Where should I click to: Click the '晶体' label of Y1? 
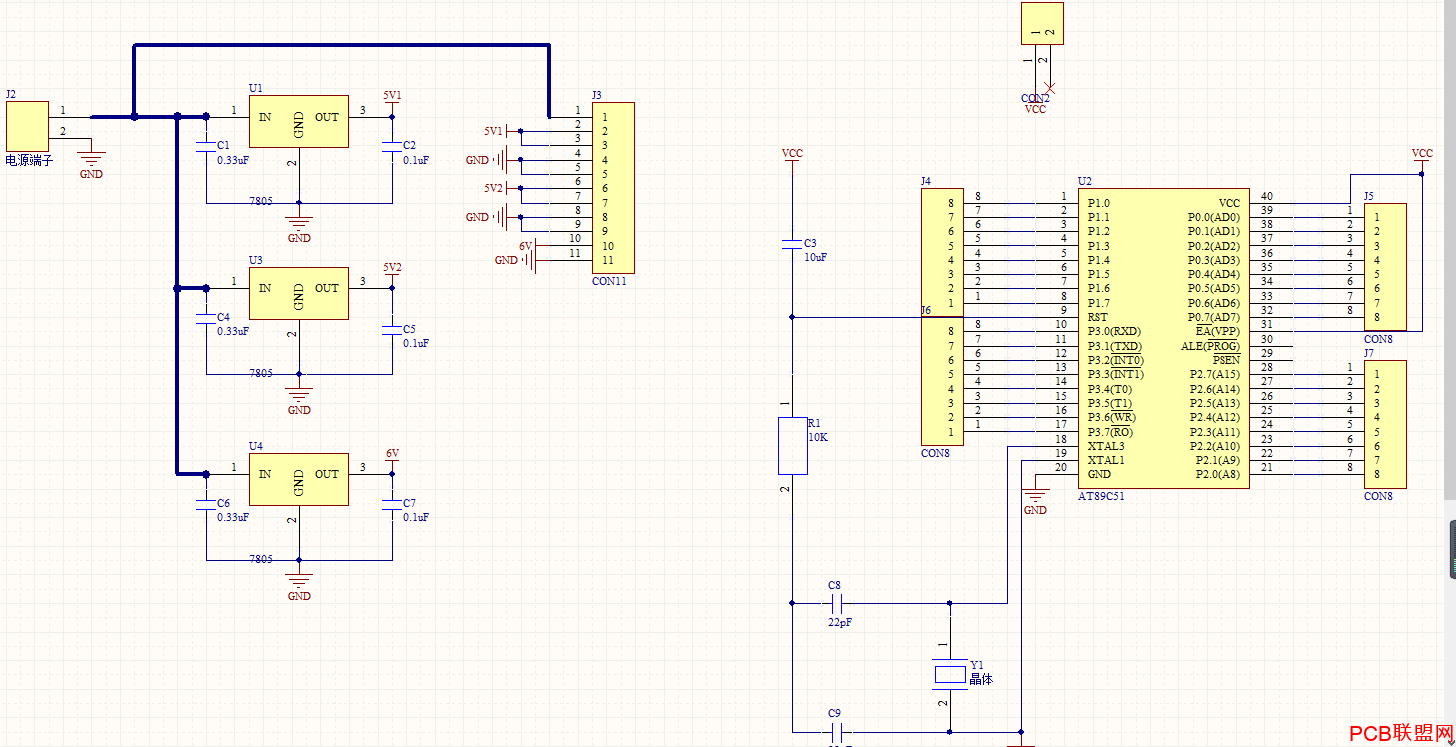tap(981, 679)
